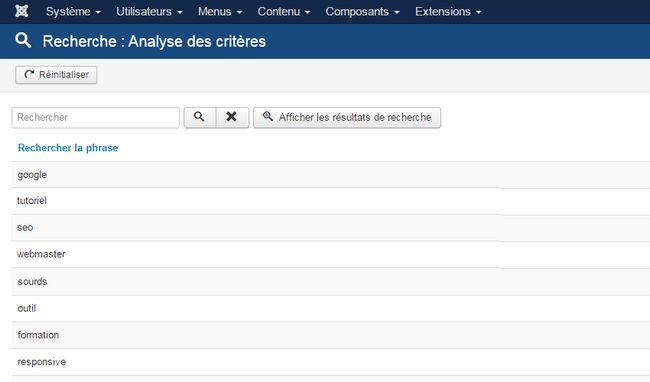650x382 pixels.
Task: Open the Contenu menu
Action: coord(284,12)
